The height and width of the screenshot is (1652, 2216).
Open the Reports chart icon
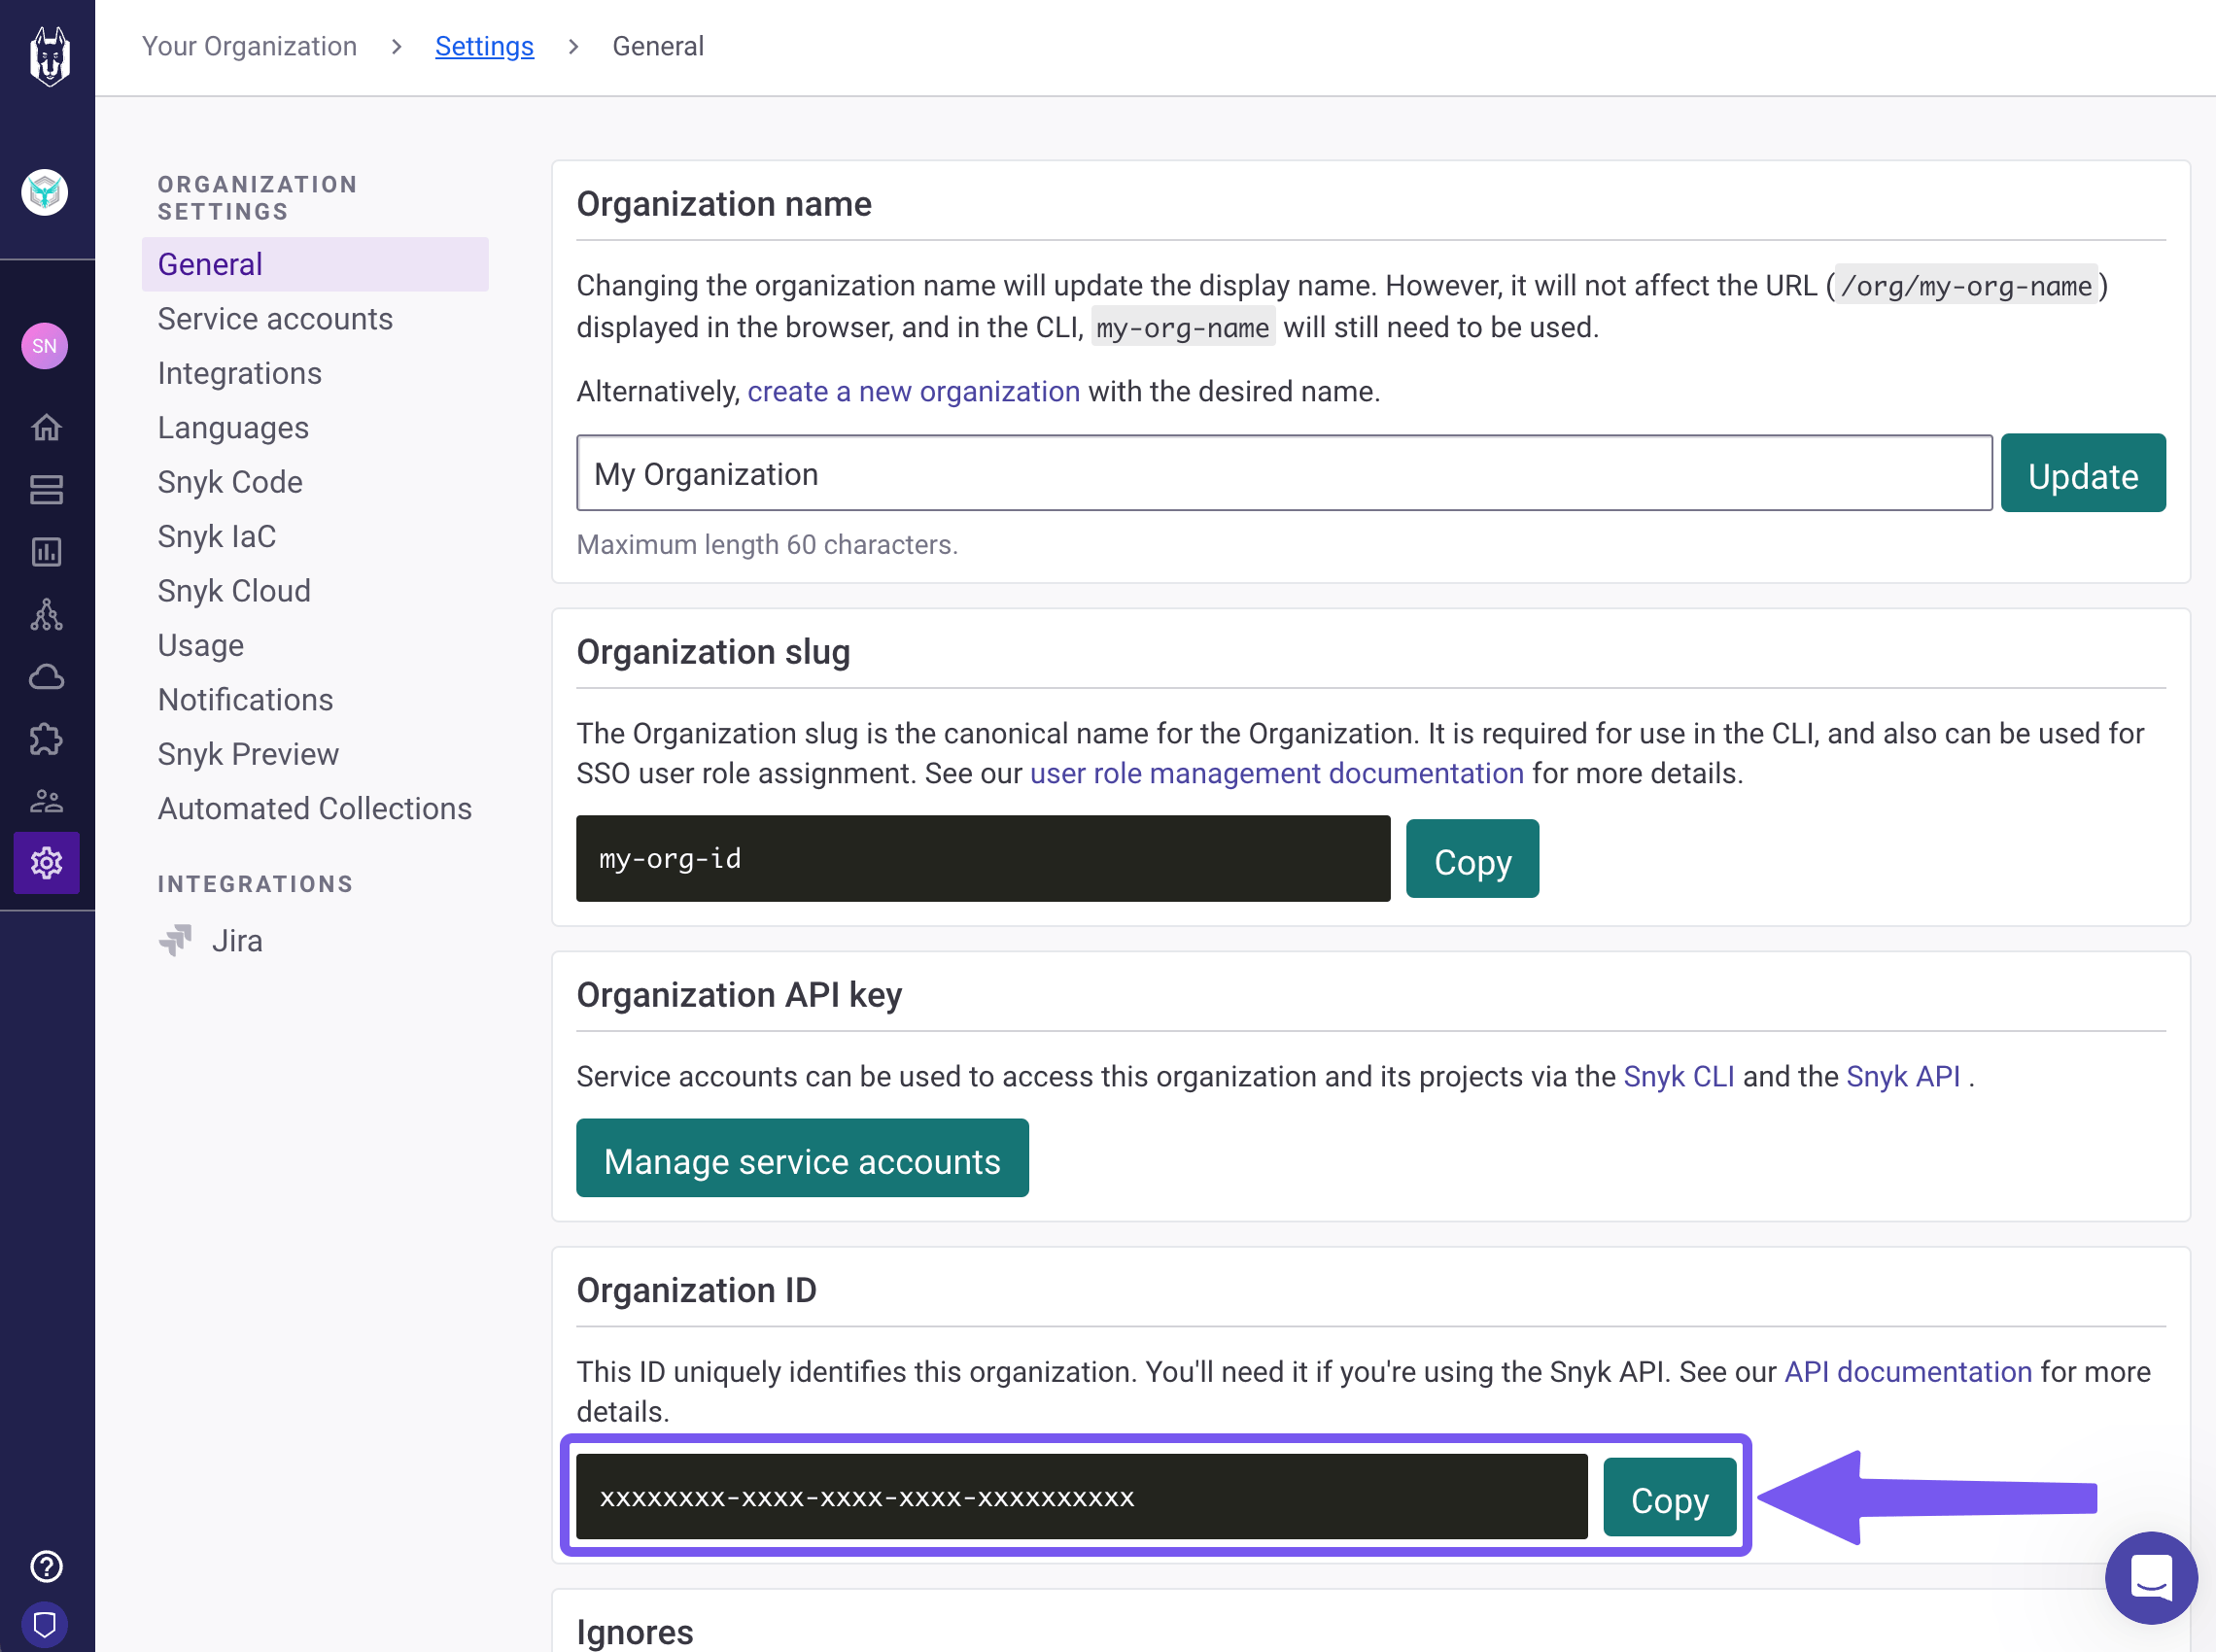tap(46, 552)
